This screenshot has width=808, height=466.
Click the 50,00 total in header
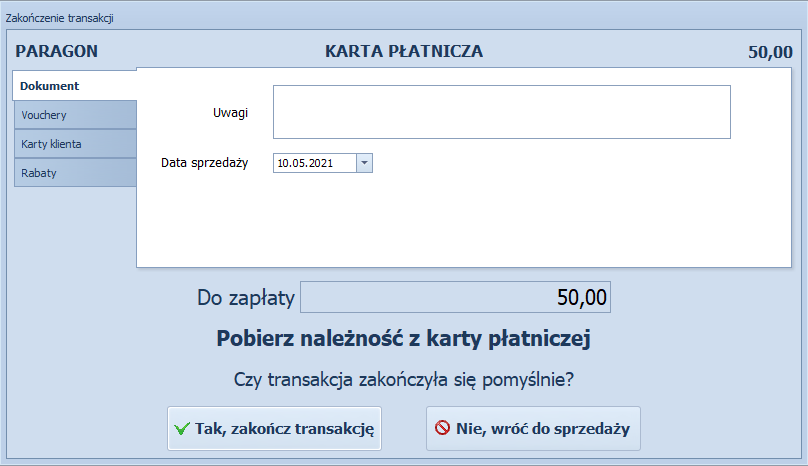point(770,52)
